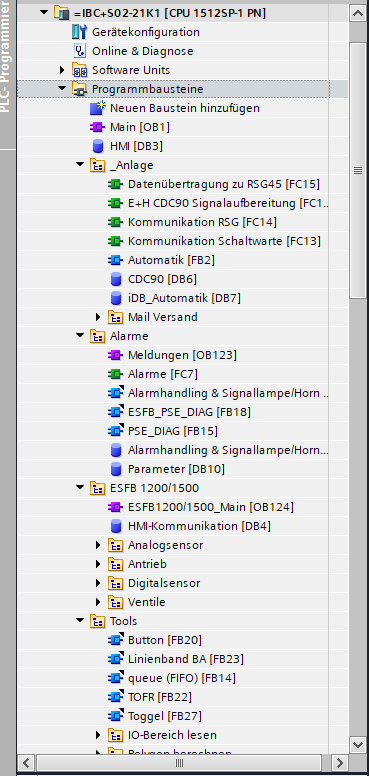Select the Alarmhandling & Signallampe/Horn function block

tap(228, 393)
